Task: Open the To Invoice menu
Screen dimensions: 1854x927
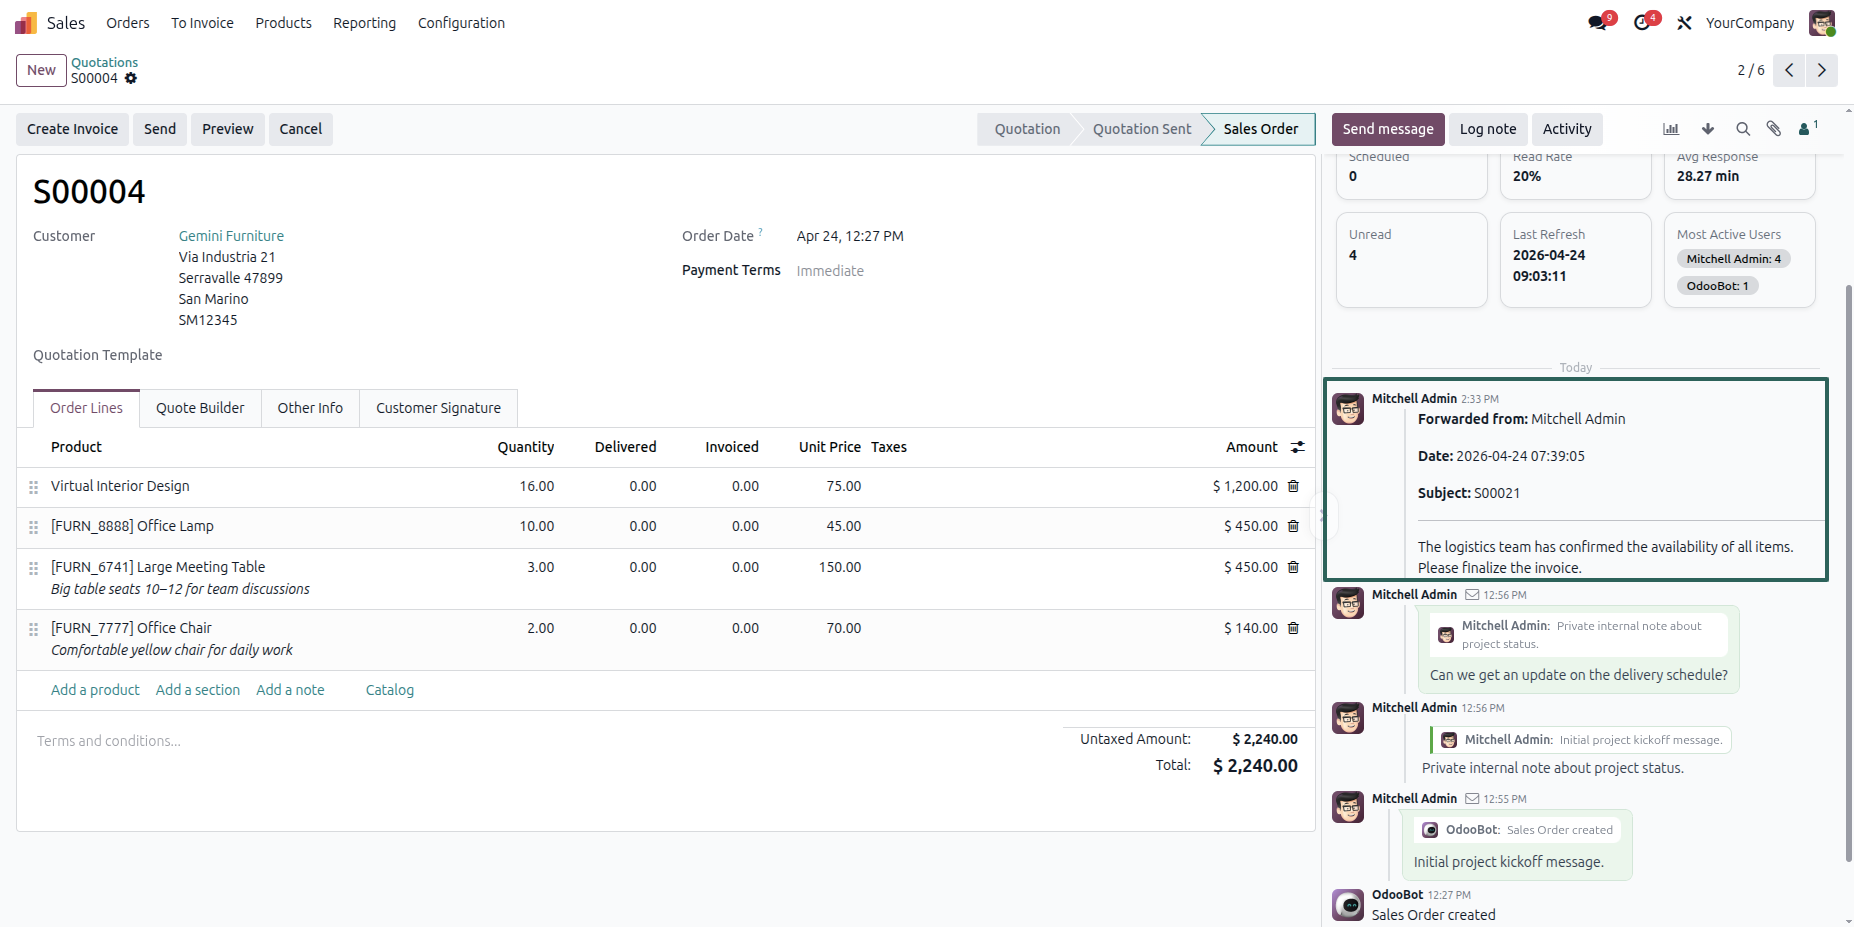Action: click(x=202, y=23)
